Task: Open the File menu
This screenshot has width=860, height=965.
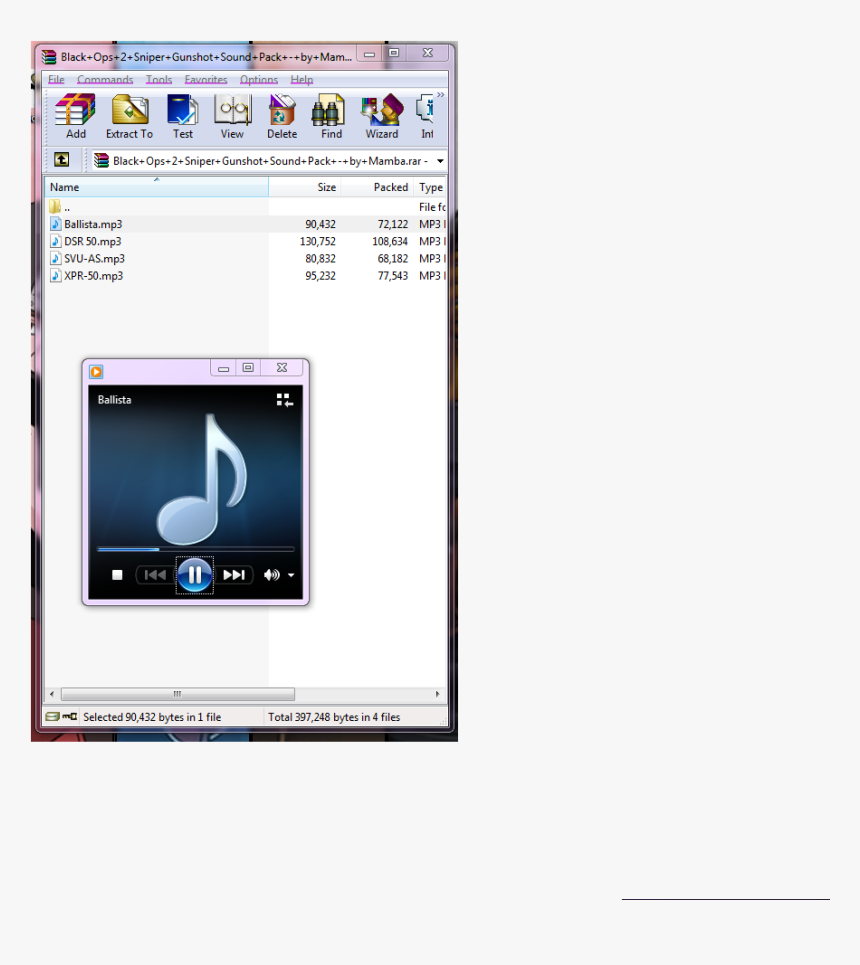Action: [x=56, y=79]
